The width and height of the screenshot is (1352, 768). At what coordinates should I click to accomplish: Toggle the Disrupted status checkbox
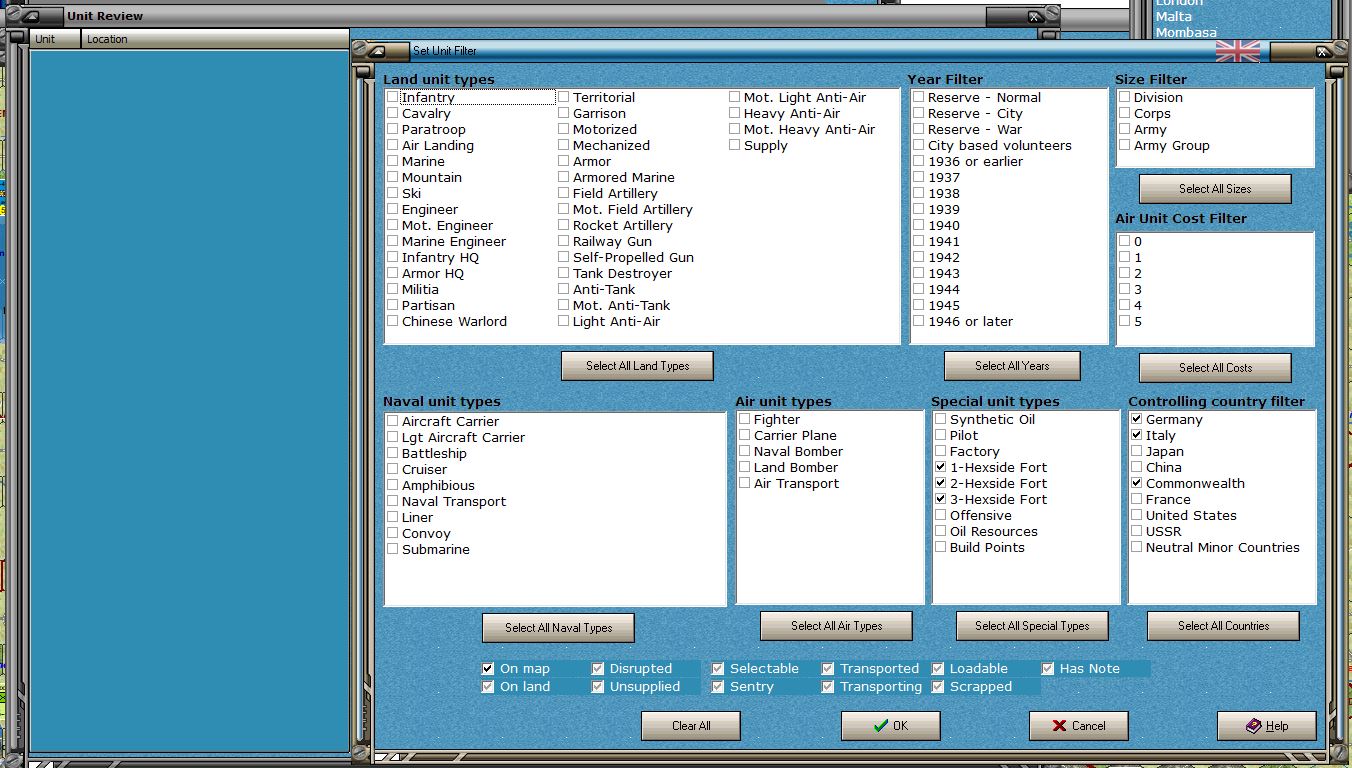[x=598, y=669]
